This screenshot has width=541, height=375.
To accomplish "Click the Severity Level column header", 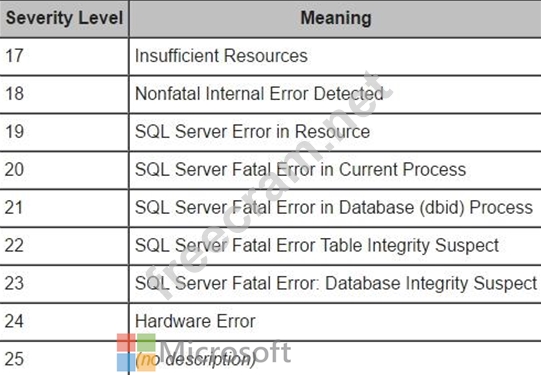I will click(64, 18).
